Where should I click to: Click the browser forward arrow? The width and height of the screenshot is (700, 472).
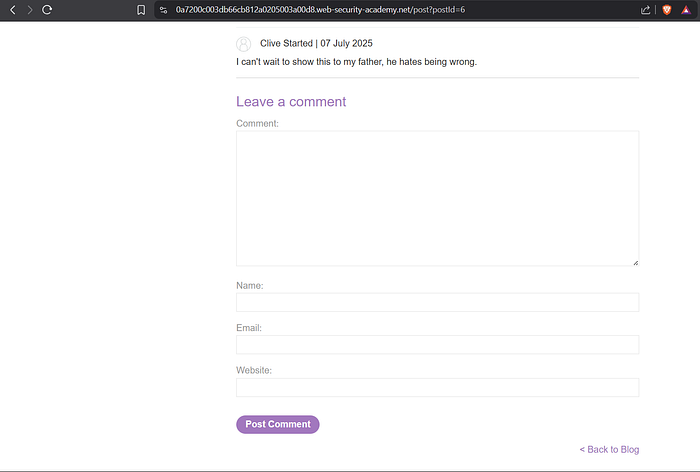click(x=29, y=9)
